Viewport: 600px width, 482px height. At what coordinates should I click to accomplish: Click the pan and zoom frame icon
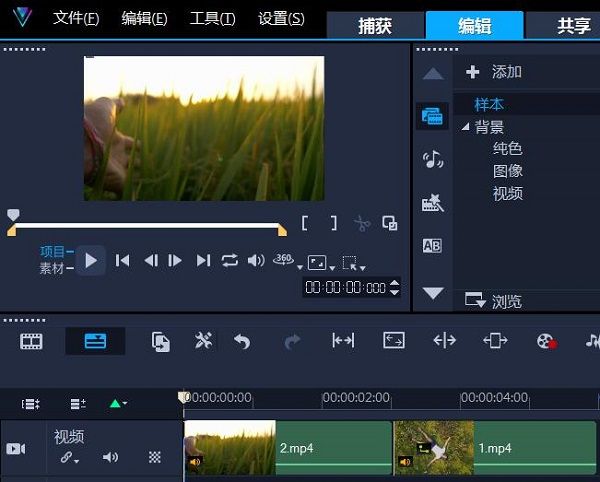click(x=394, y=340)
